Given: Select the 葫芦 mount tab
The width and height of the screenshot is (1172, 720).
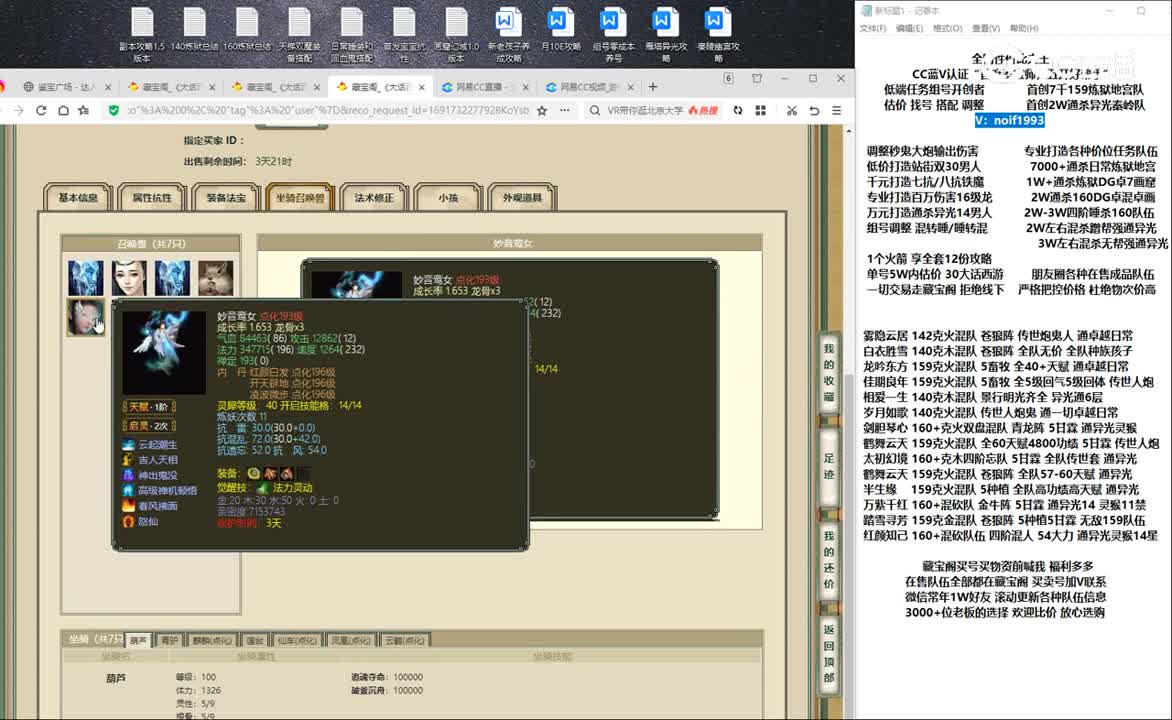Looking at the screenshot, I should click(139, 641).
